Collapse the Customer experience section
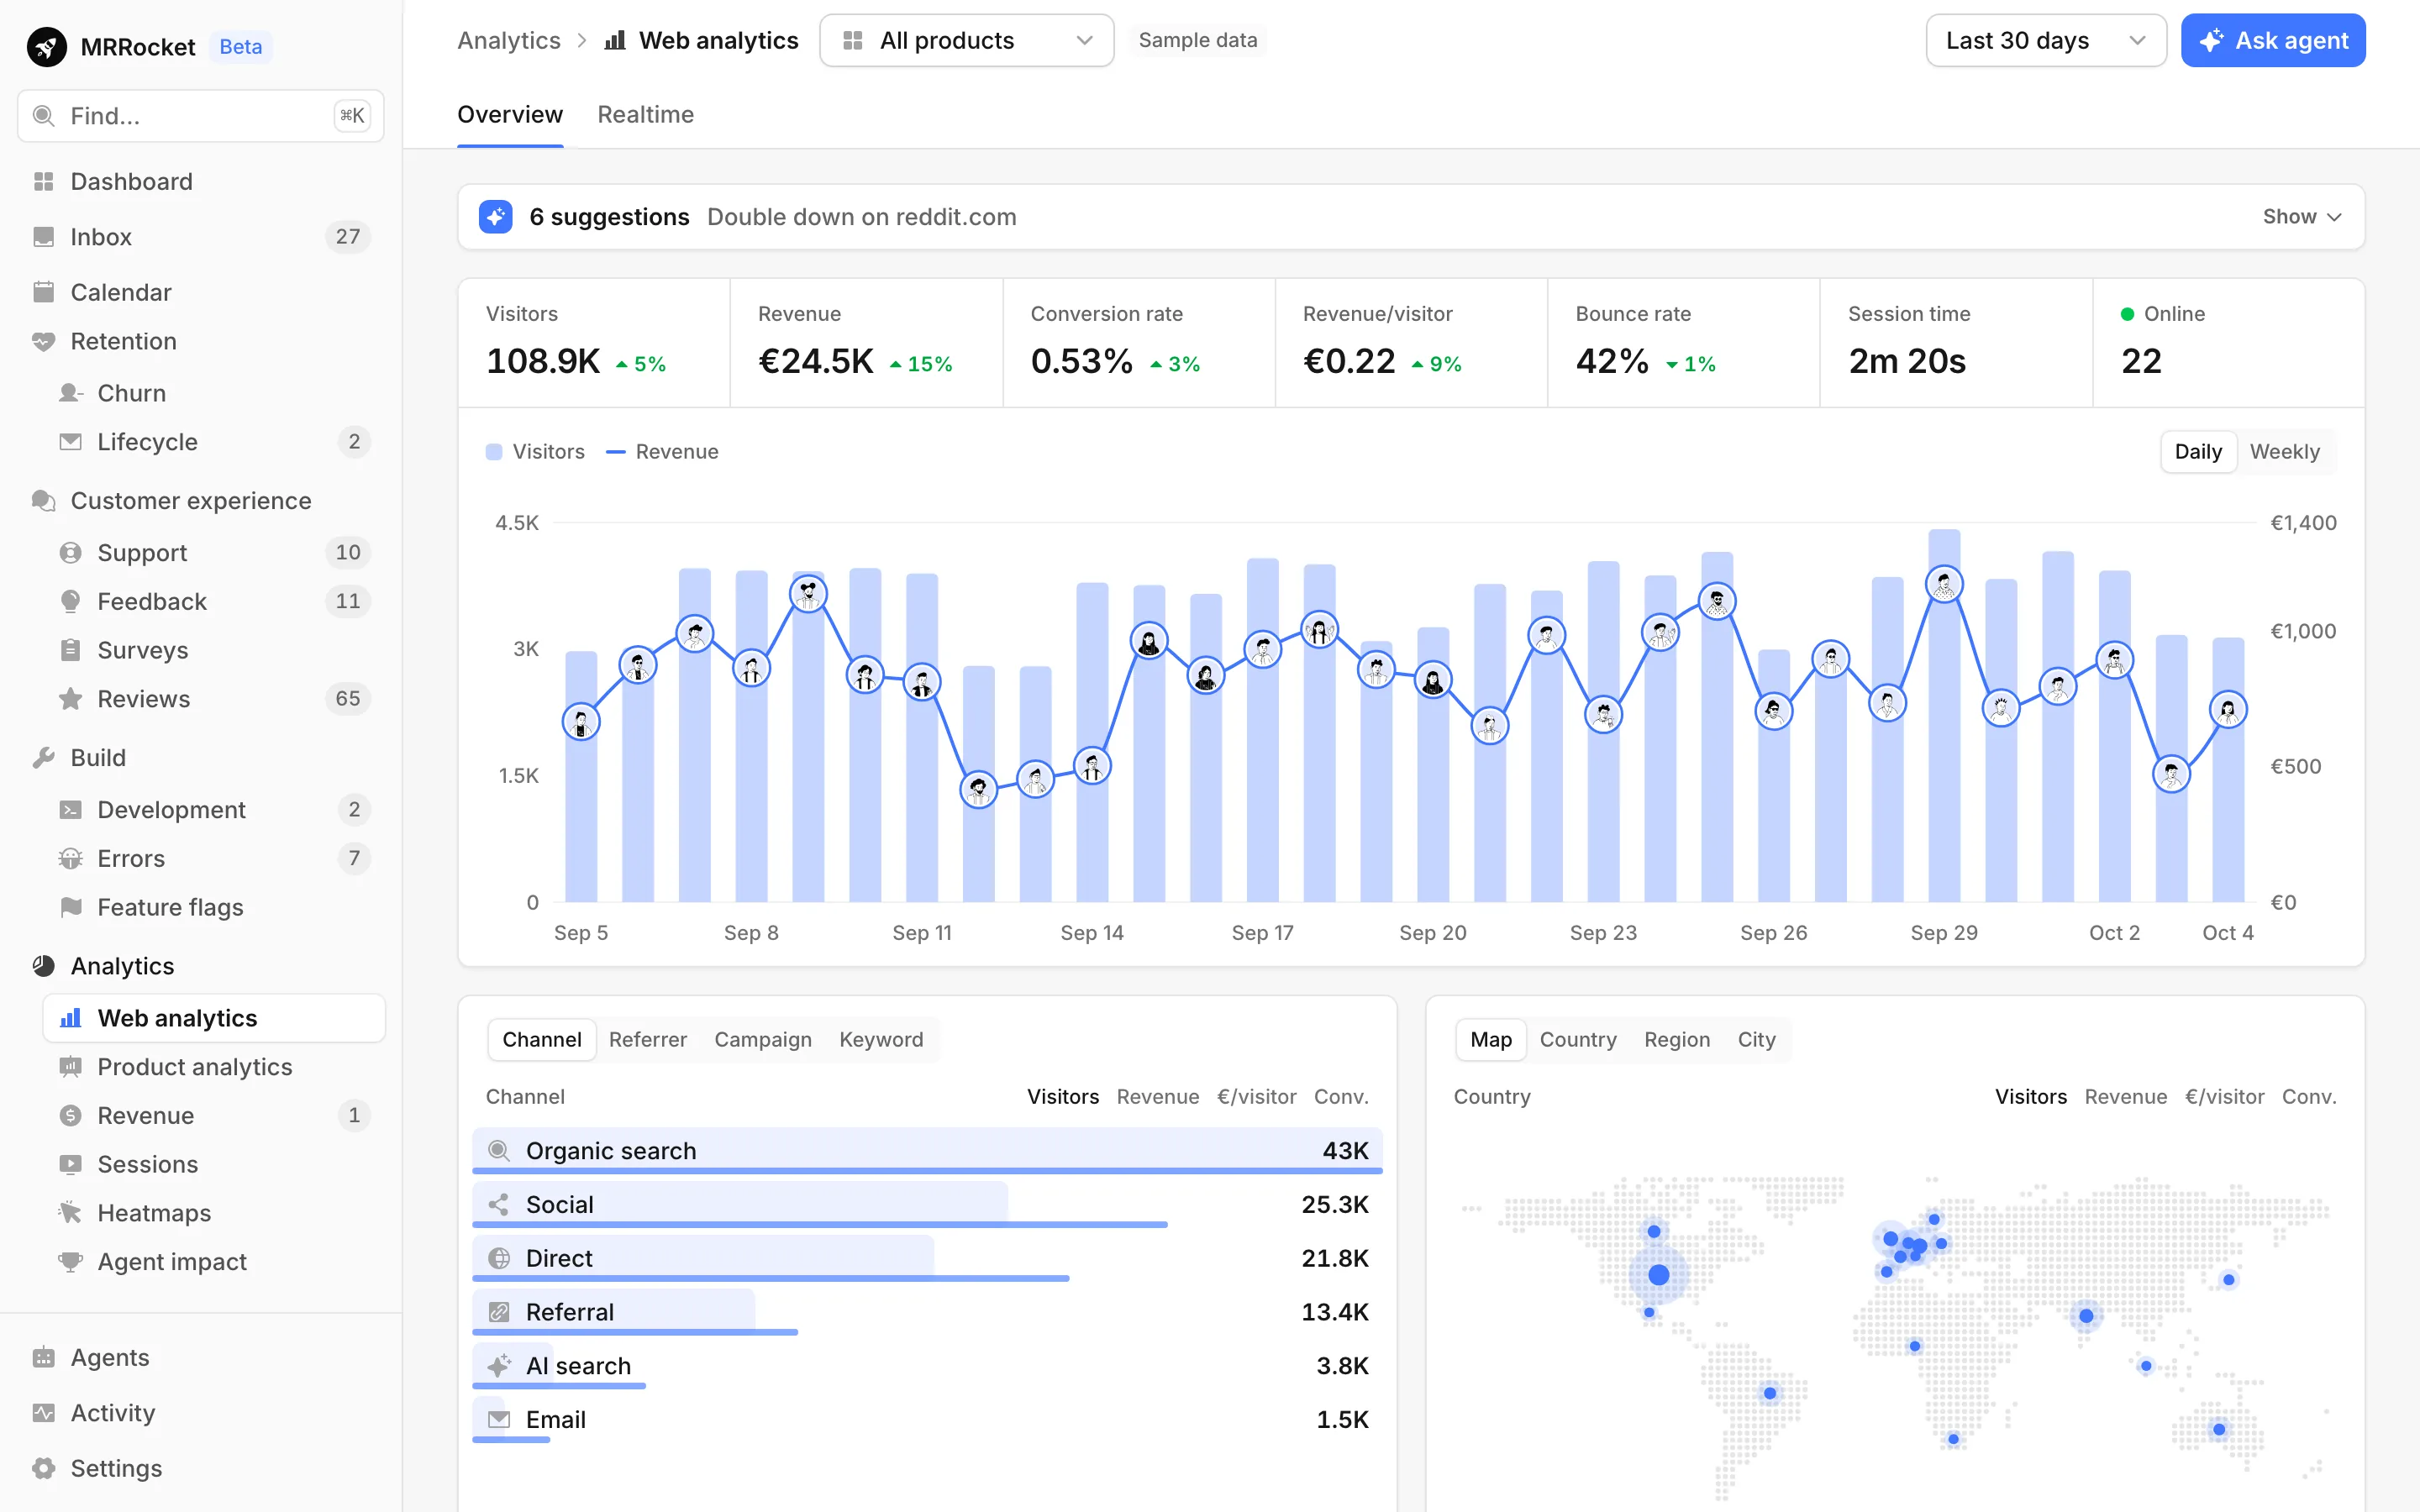Viewport: 2420px width, 1512px height. pos(190,501)
